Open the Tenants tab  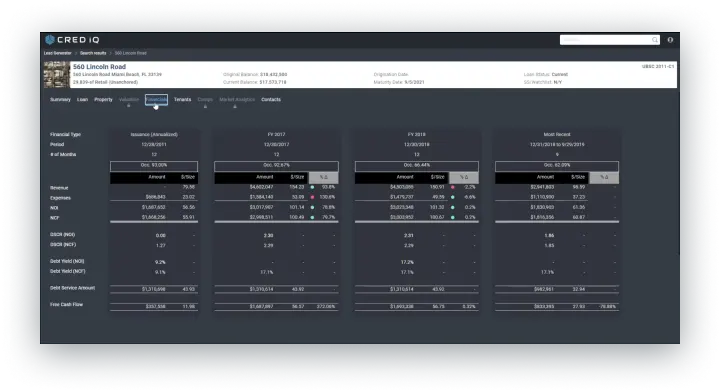point(182,100)
